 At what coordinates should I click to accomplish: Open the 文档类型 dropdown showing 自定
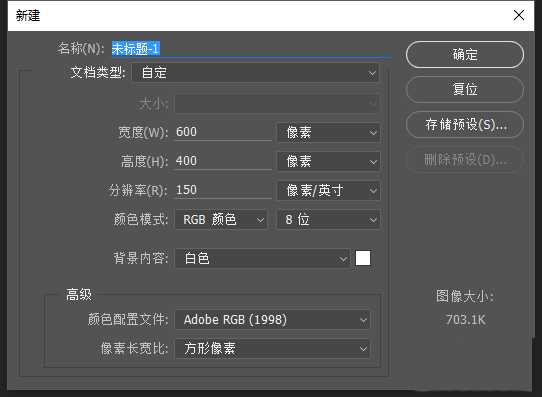coord(255,73)
